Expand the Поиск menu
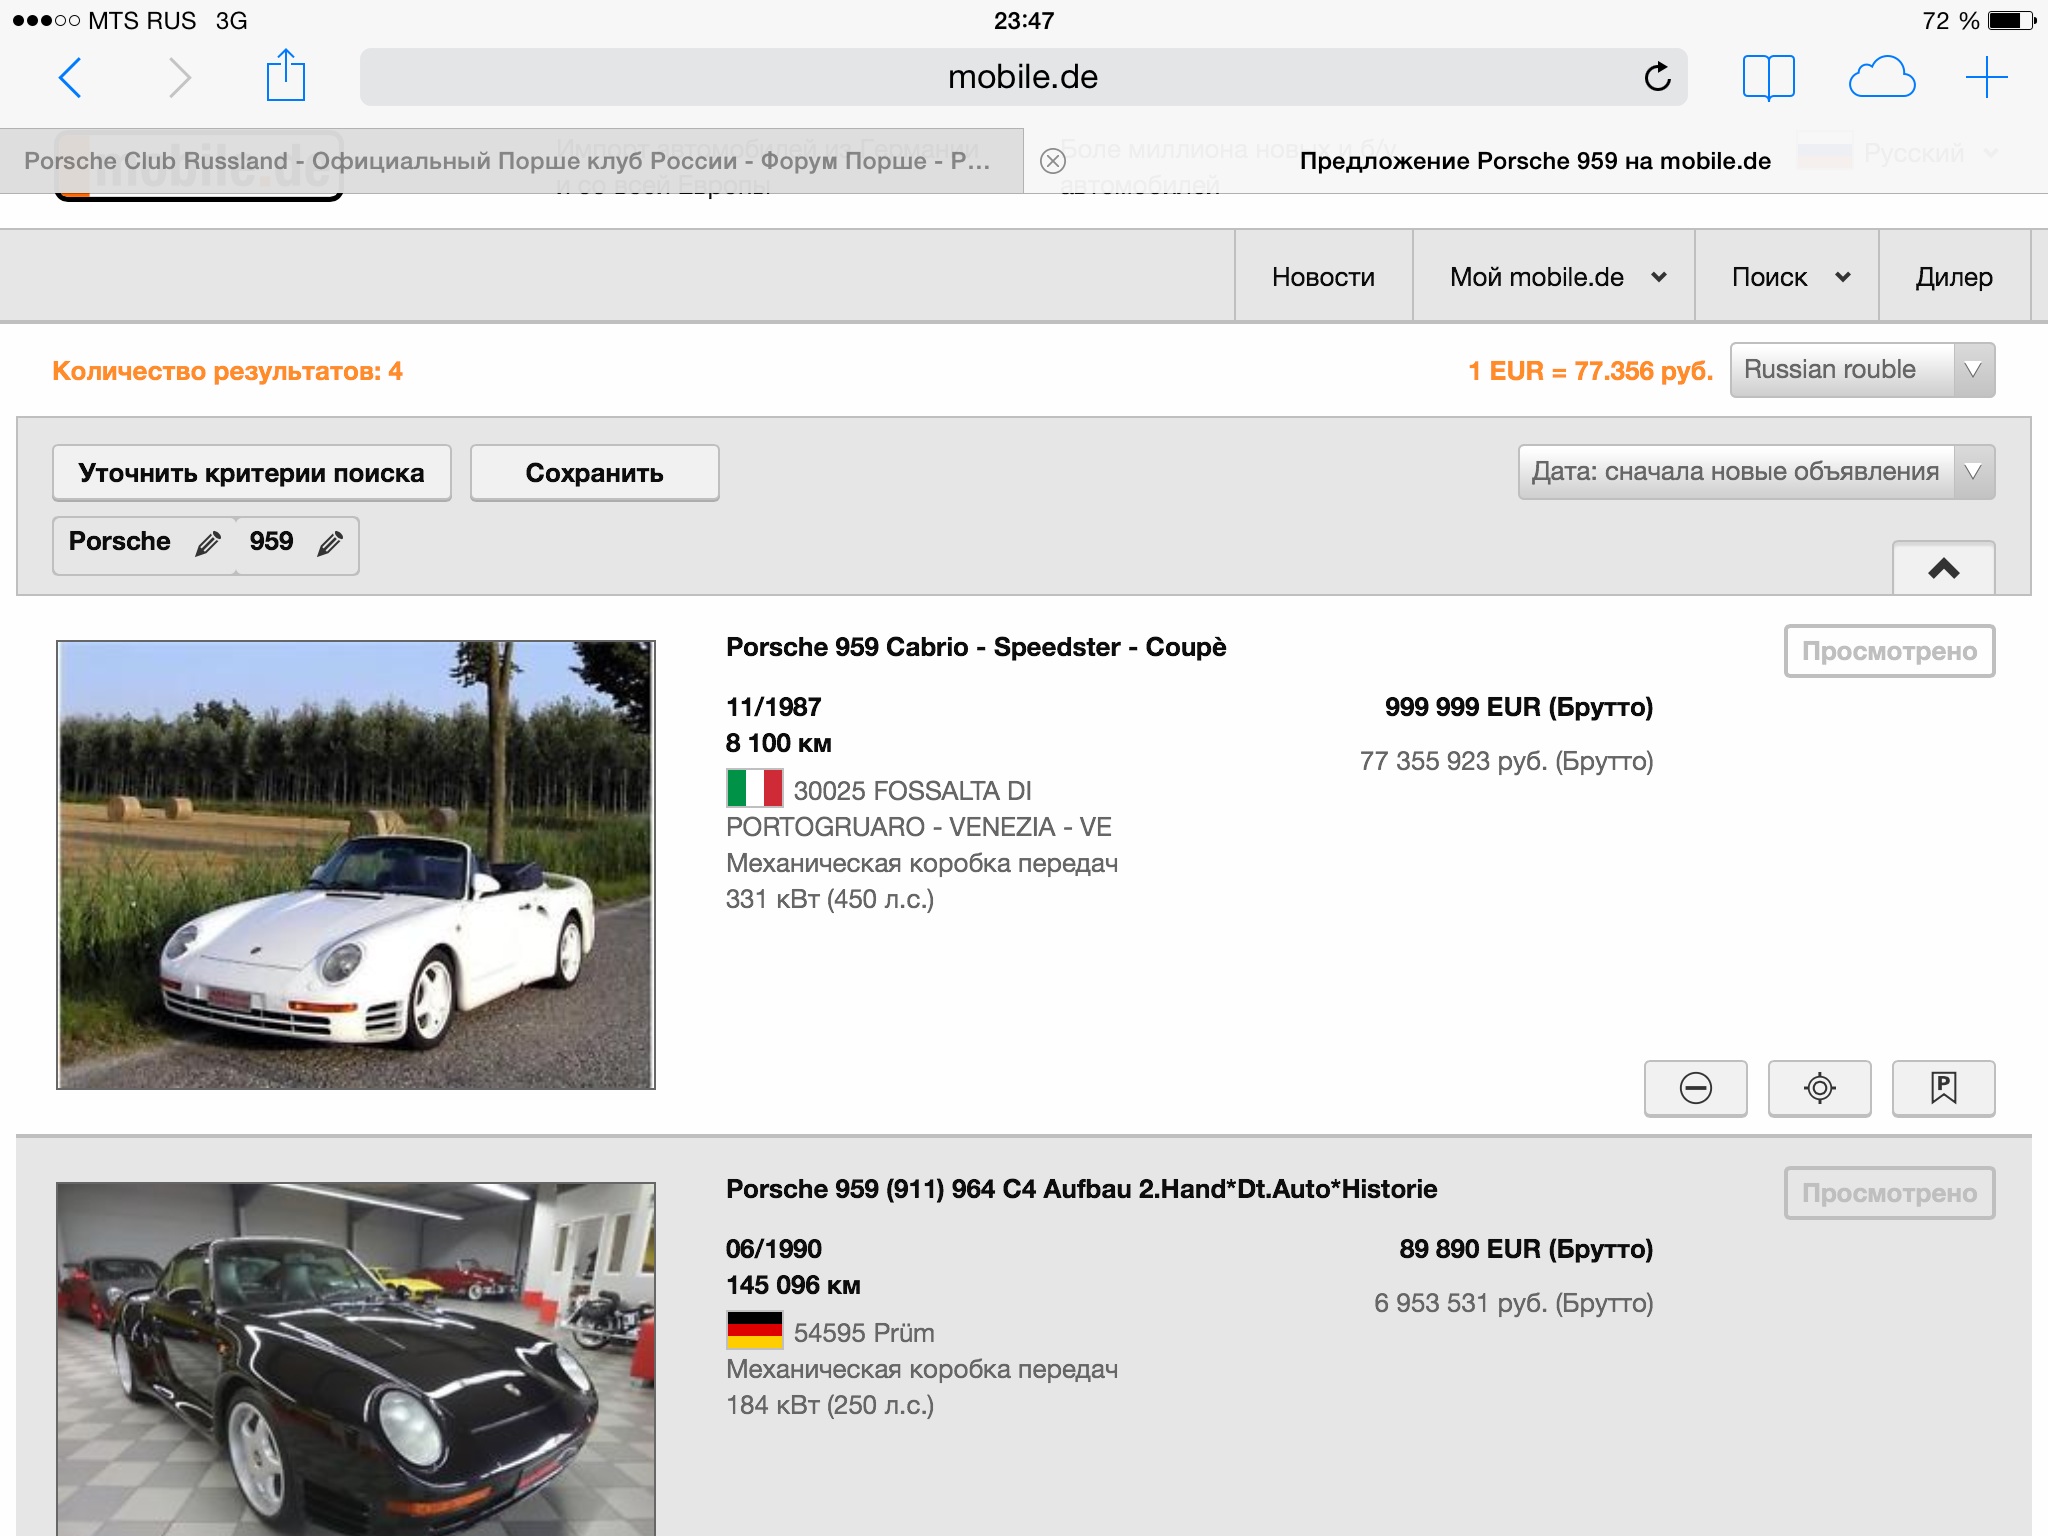The width and height of the screenshot is (2048, 1536). click(1787, 277)
